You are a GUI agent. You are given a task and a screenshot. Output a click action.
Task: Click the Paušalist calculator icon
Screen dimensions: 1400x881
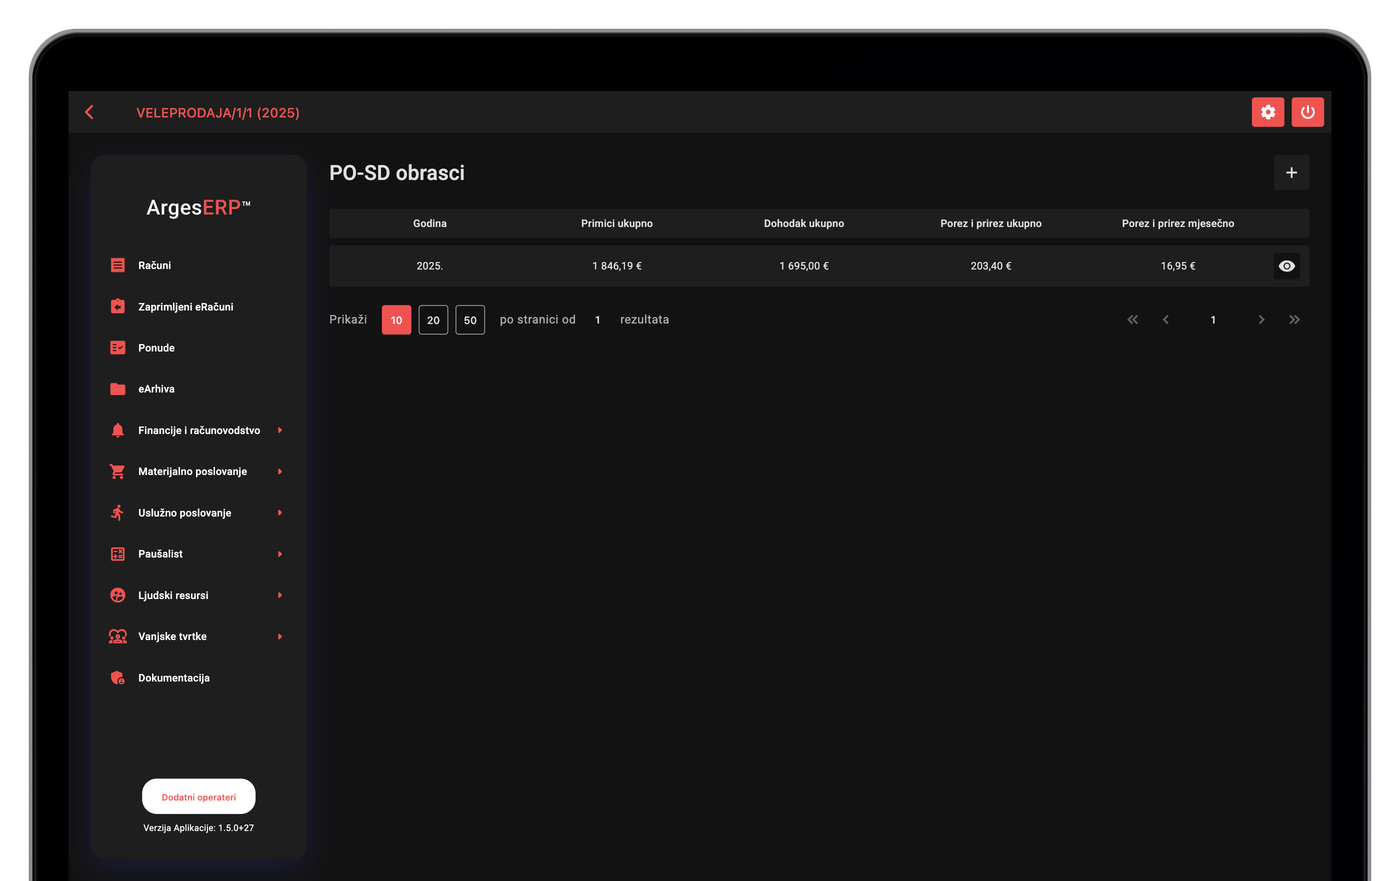[118, 554]
